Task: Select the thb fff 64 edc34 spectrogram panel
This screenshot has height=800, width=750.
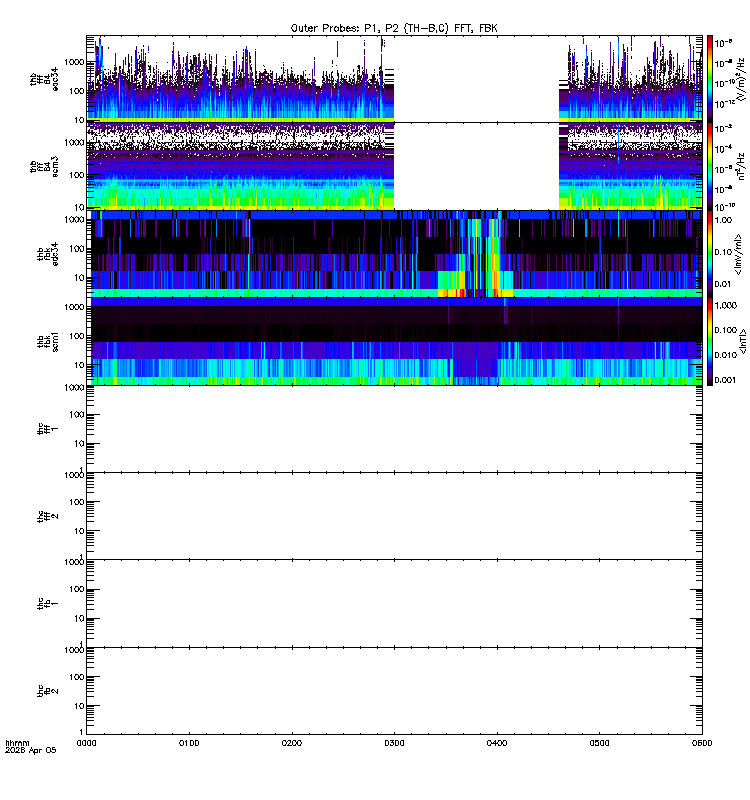Action: (394, 79)
